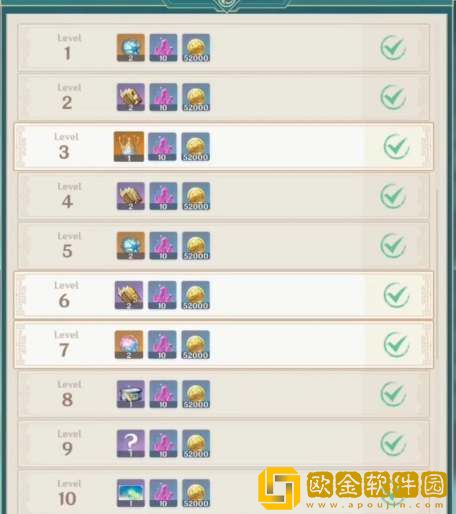The width and height of the screenshot is (456, 514).
Task: Open the Level 3 orange chalice reward icon
Action: 129,147
